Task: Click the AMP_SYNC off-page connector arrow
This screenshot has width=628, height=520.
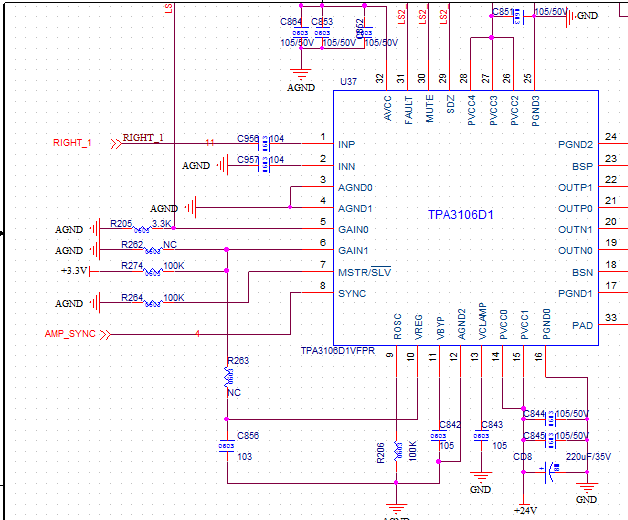Action: [x=105, y=334]
